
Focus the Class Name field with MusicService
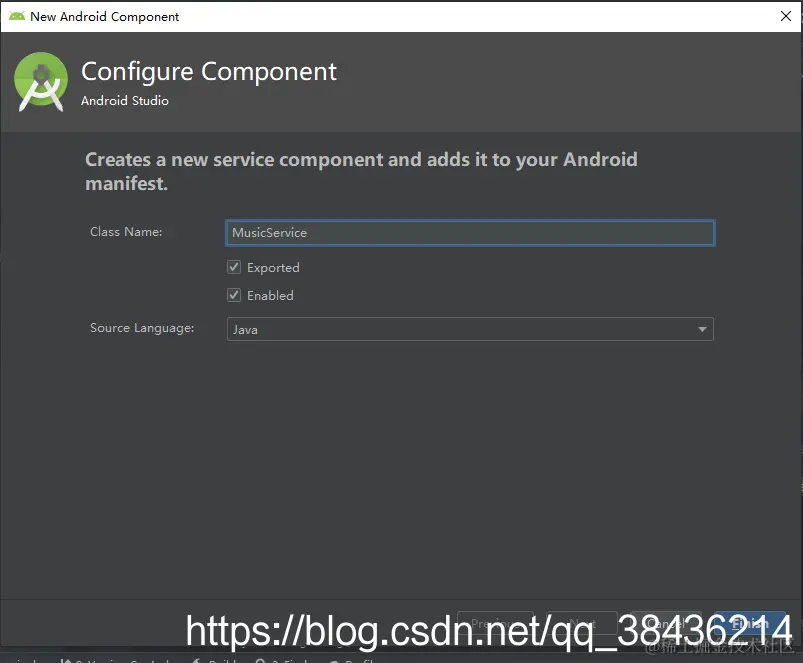tap(470, 233)
